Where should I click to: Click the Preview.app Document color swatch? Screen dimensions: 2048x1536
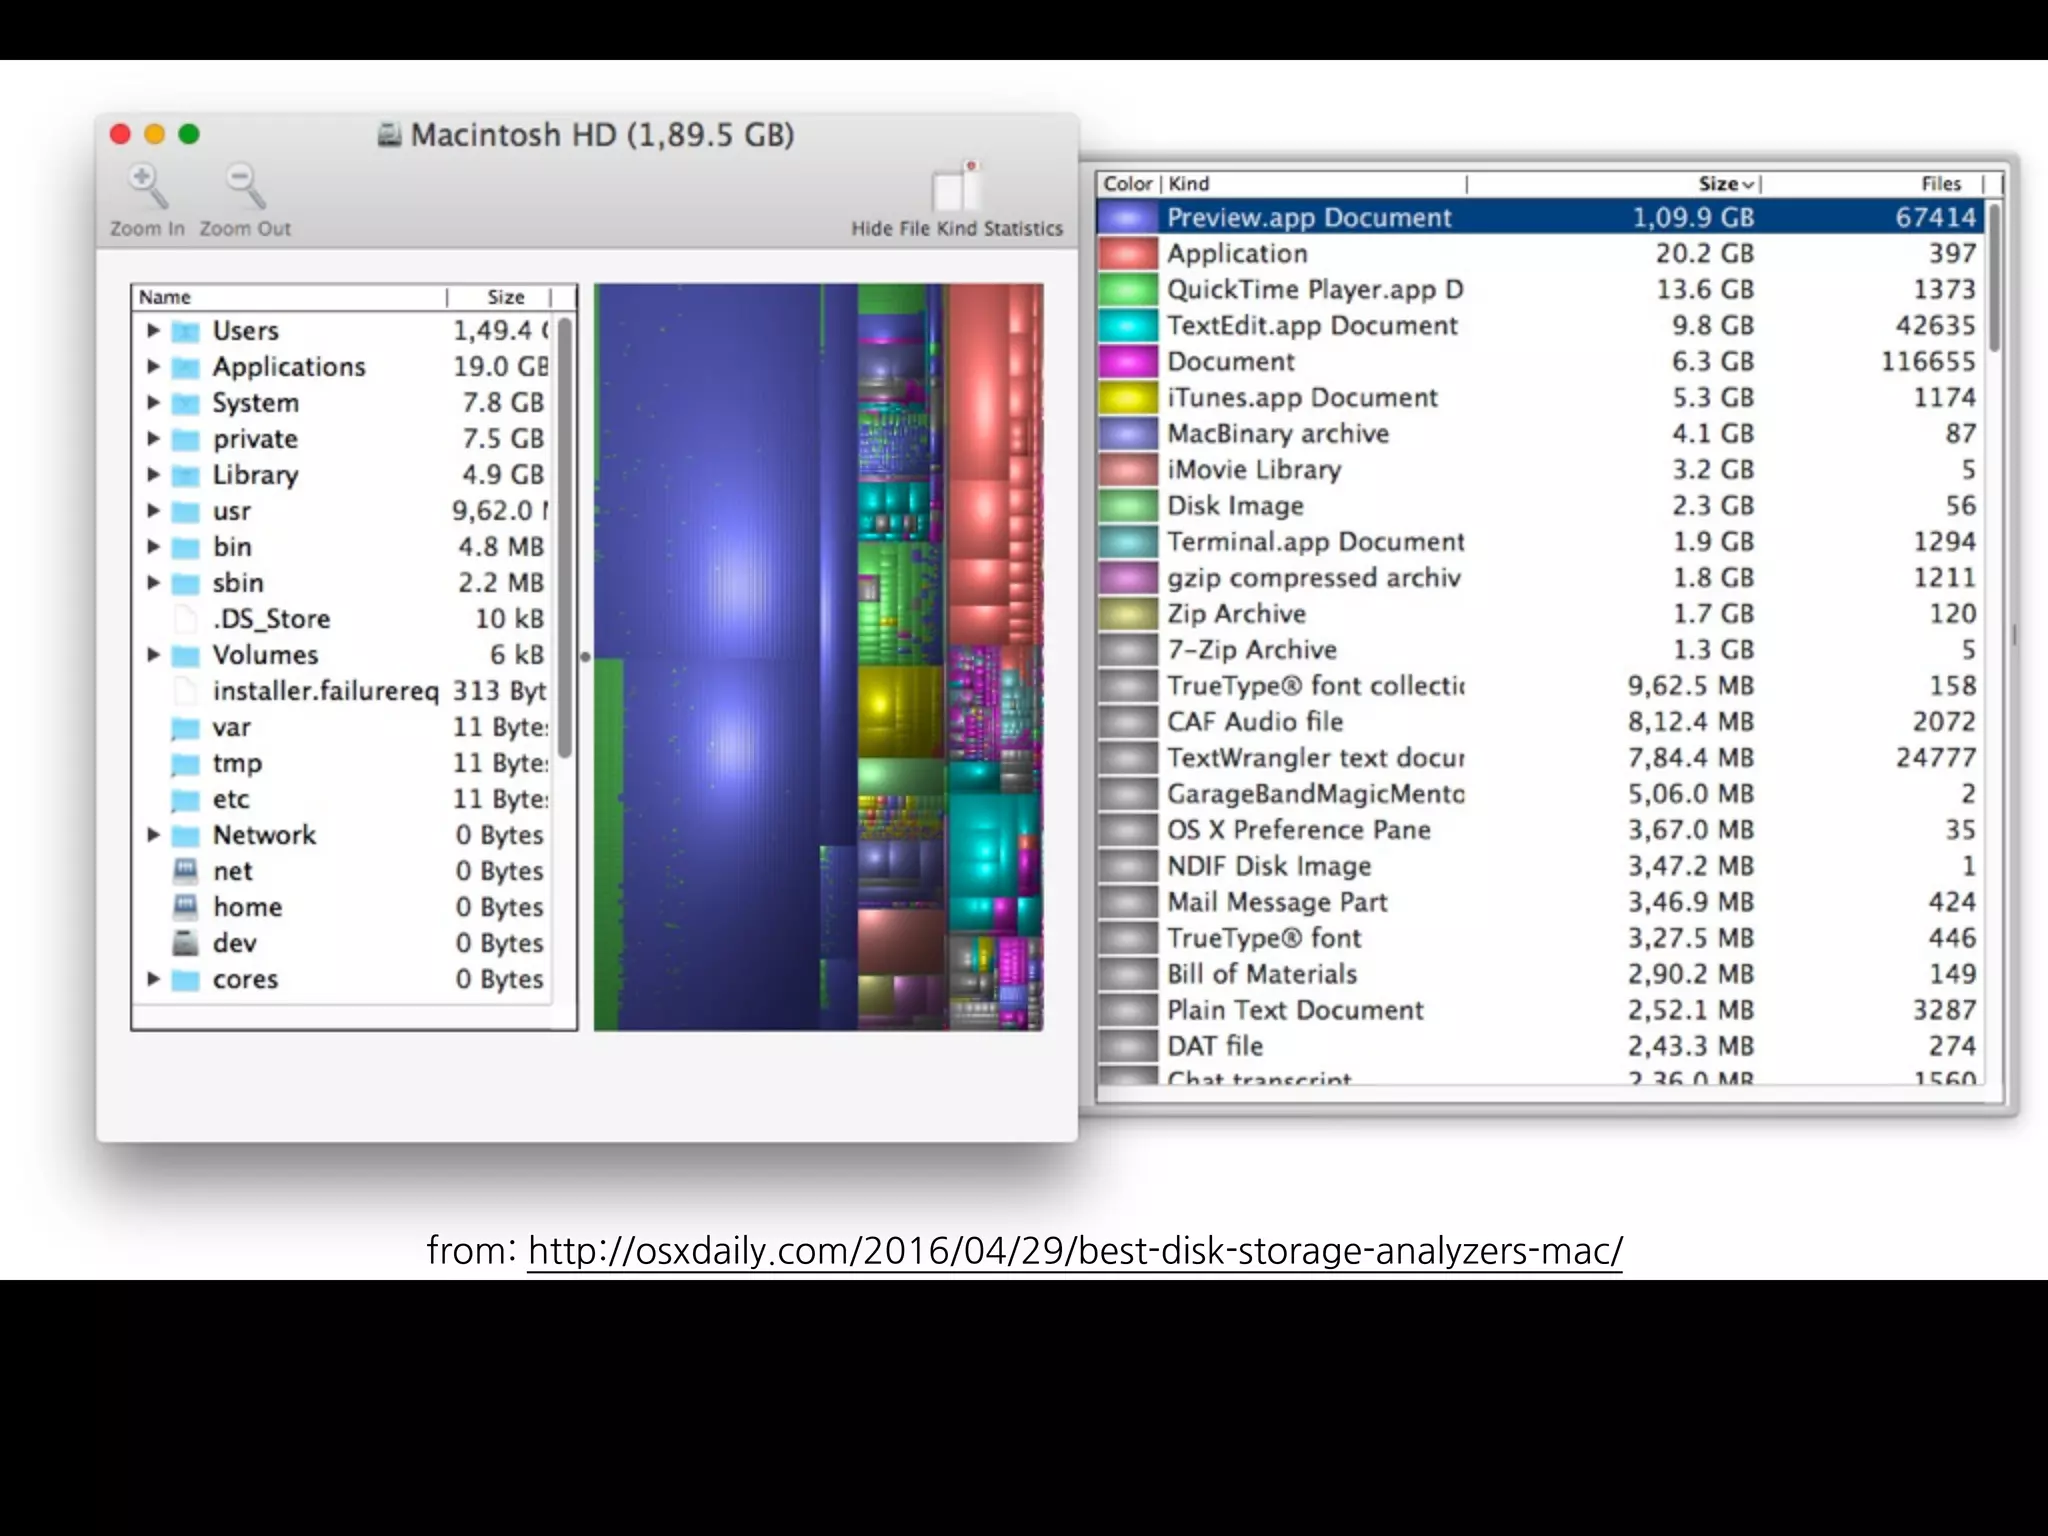1128,217
